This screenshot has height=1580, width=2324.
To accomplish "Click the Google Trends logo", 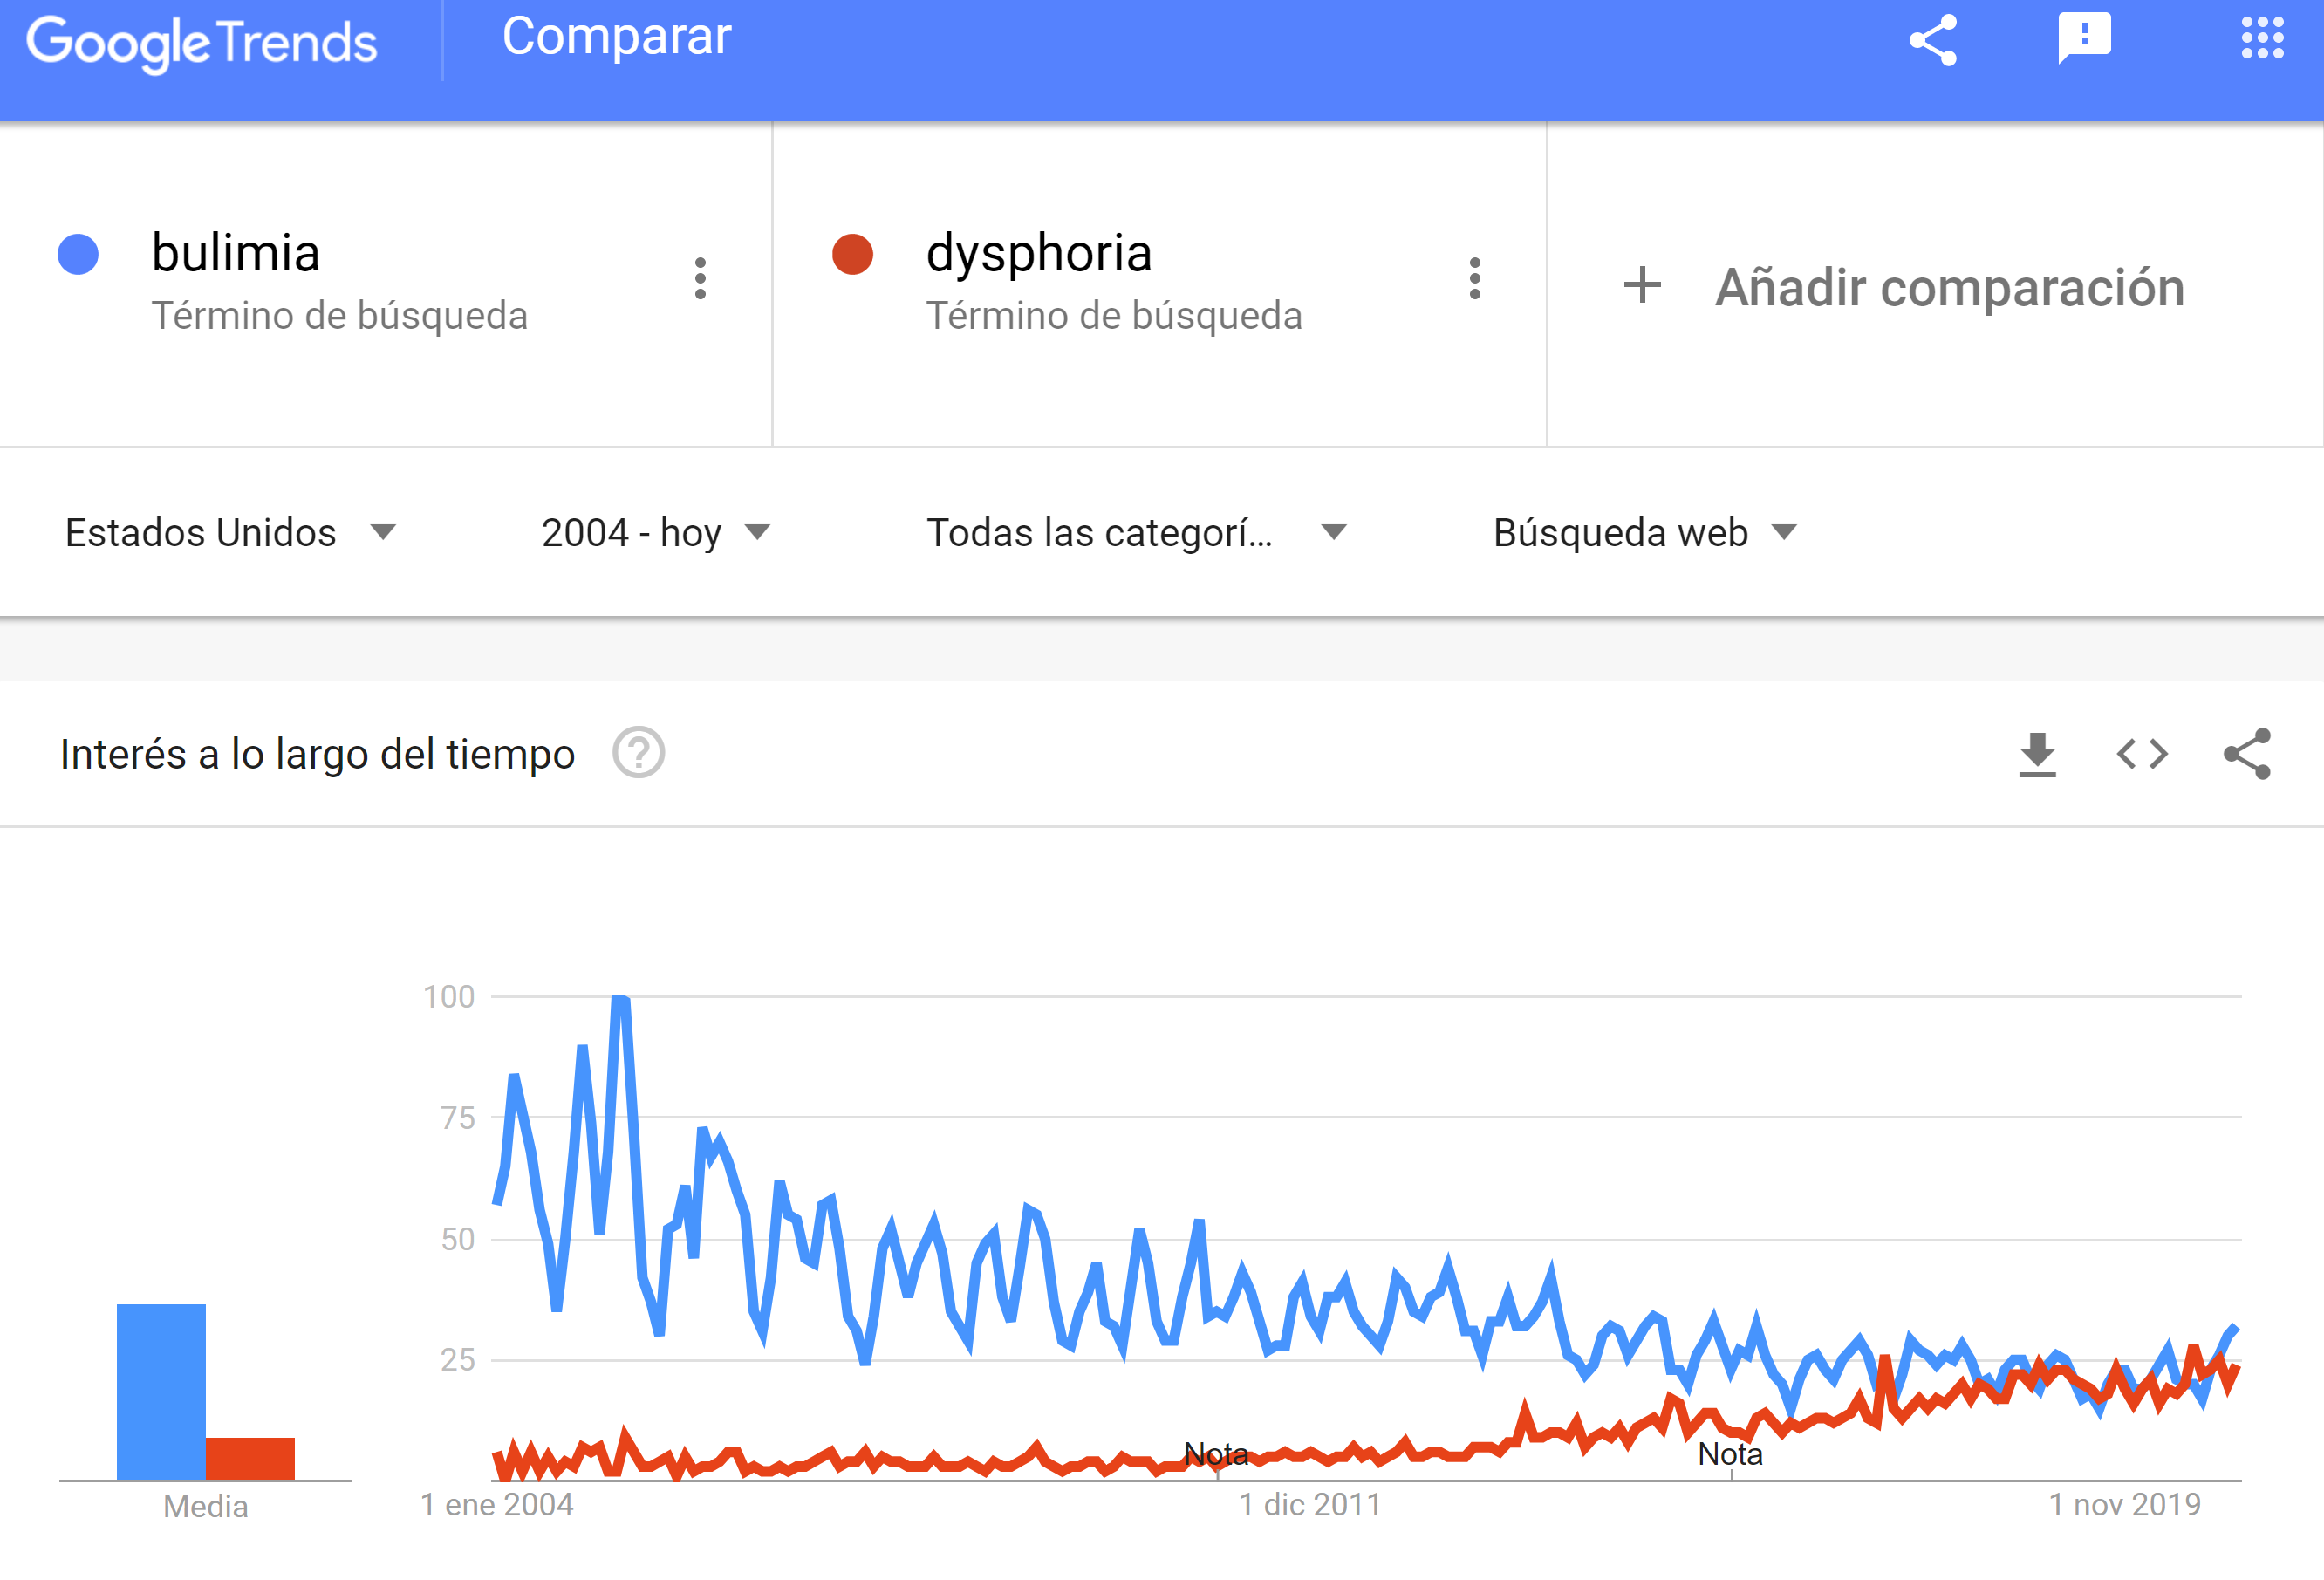I will coord(201,42).
